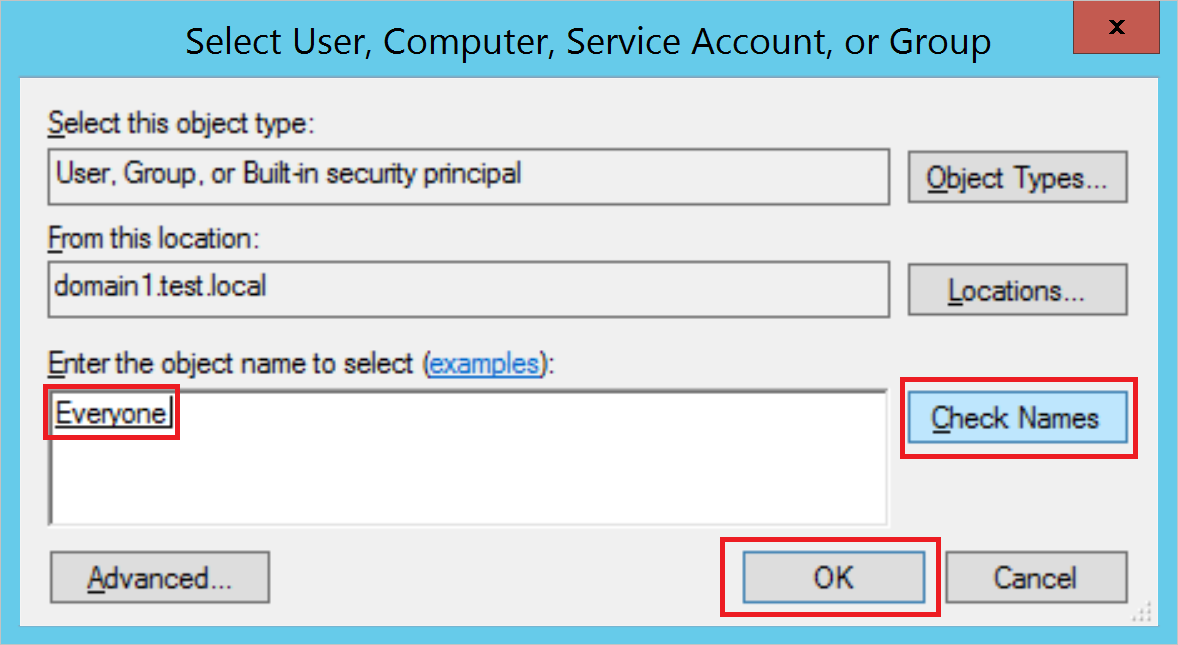The width and height of the screenshot is (1178, 645).
Task: Cancel the object selection dialog
Action: [1035, 578]
